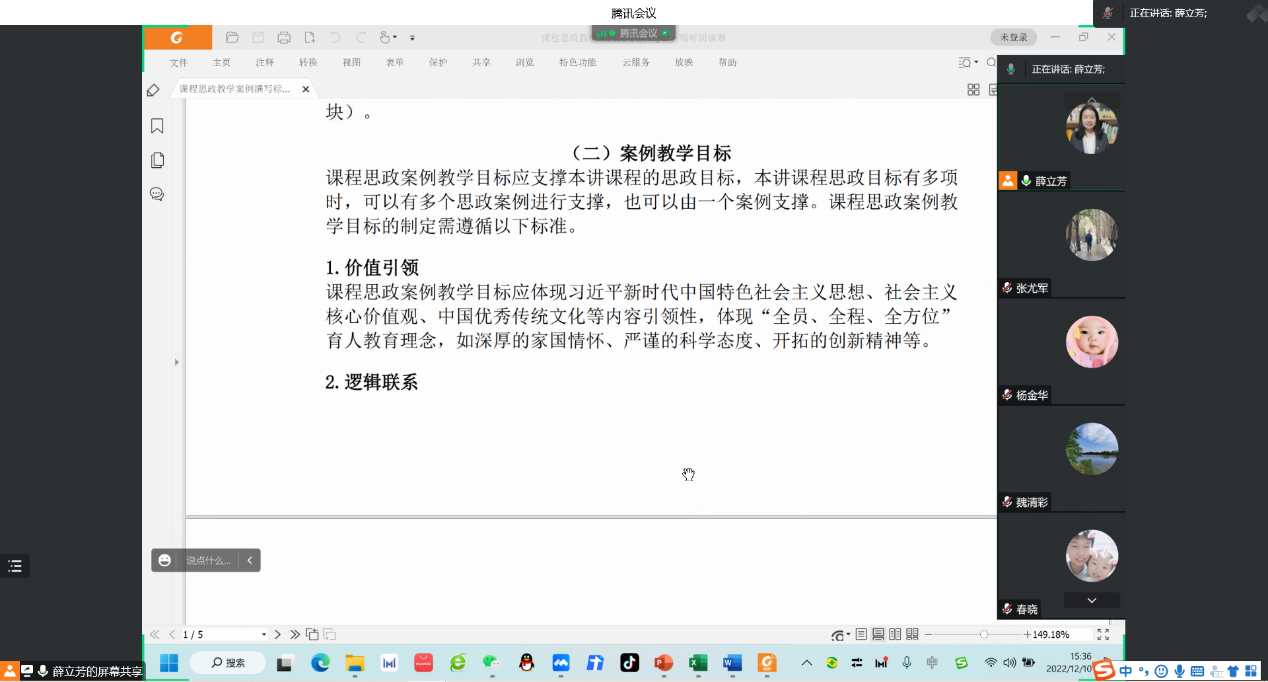The height and width of the screenshot is (682, 1268).
Task: Open the comments panel in the sidebar
Action: [157, 194]
